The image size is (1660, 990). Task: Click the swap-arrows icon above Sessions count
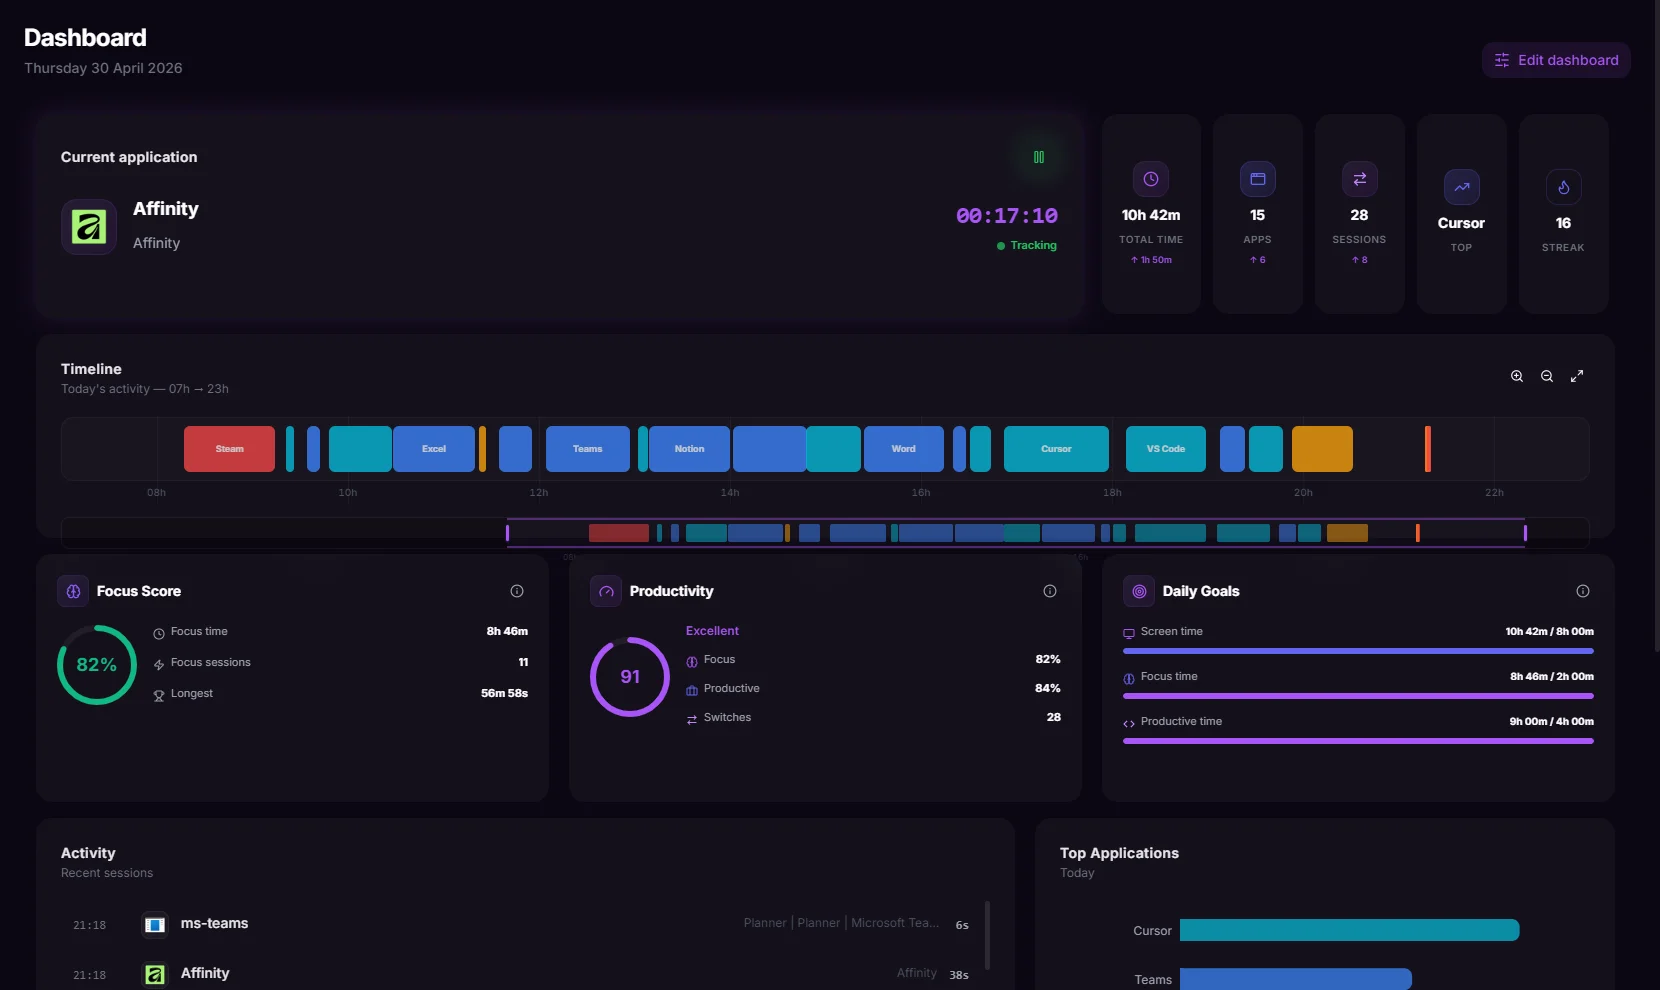(x=1360, y=179)
